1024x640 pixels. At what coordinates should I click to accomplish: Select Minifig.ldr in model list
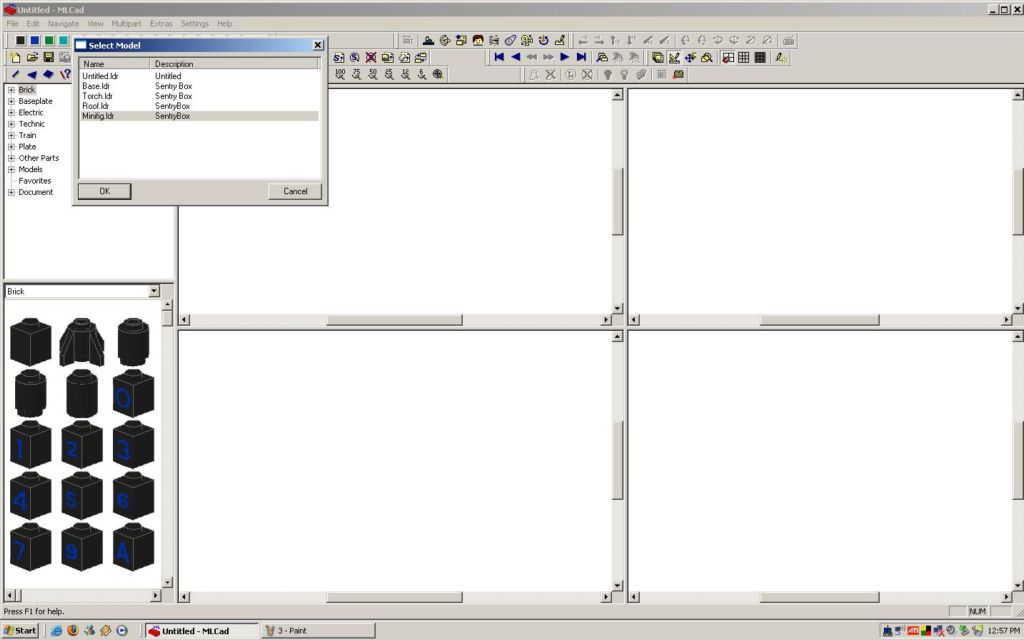(98, 116)
